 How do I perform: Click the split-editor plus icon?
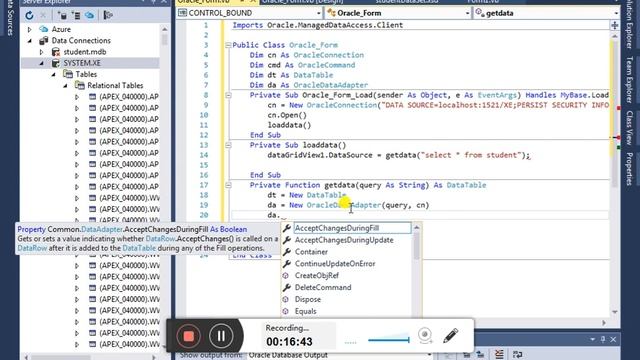point(615,25)
